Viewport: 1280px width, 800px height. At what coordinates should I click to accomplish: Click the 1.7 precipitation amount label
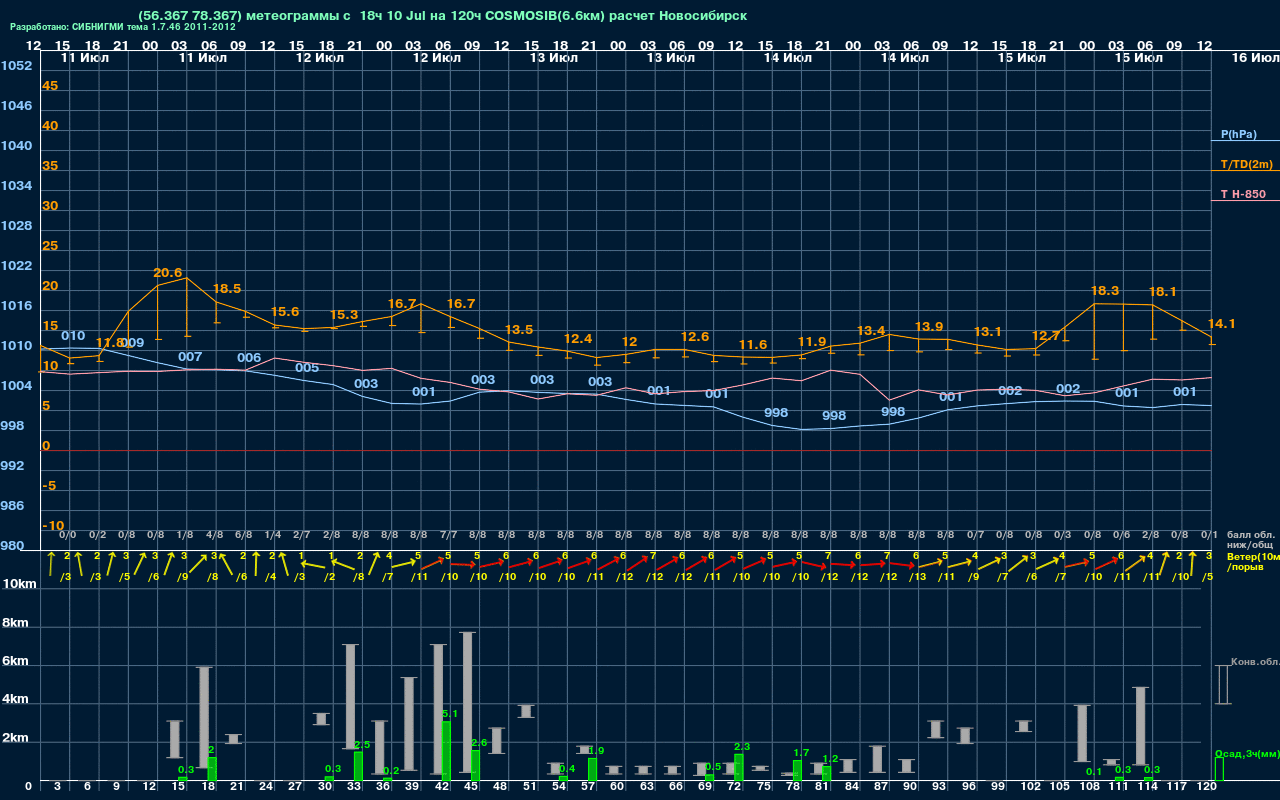tap(801, 753)
